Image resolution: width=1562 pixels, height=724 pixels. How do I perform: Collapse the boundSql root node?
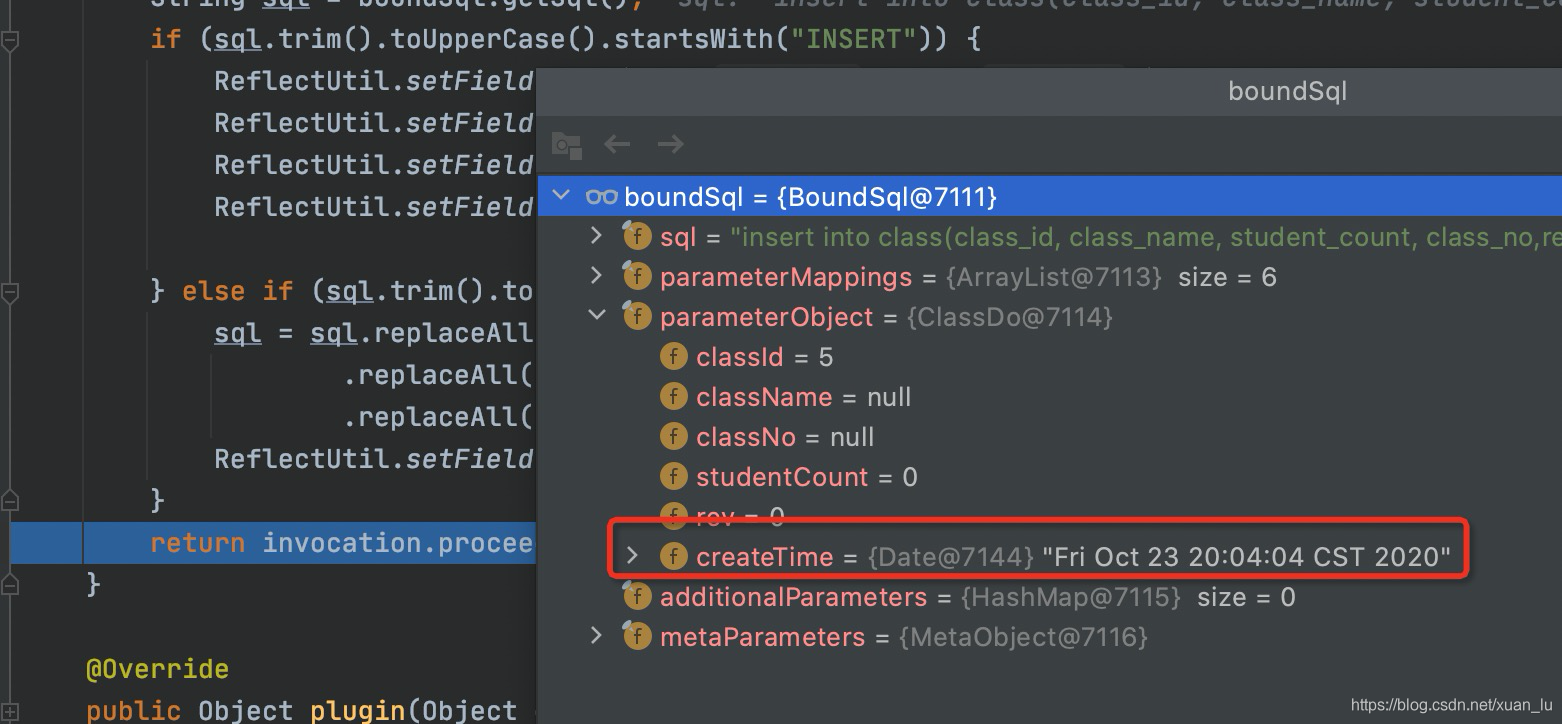(x=560, y=196)
